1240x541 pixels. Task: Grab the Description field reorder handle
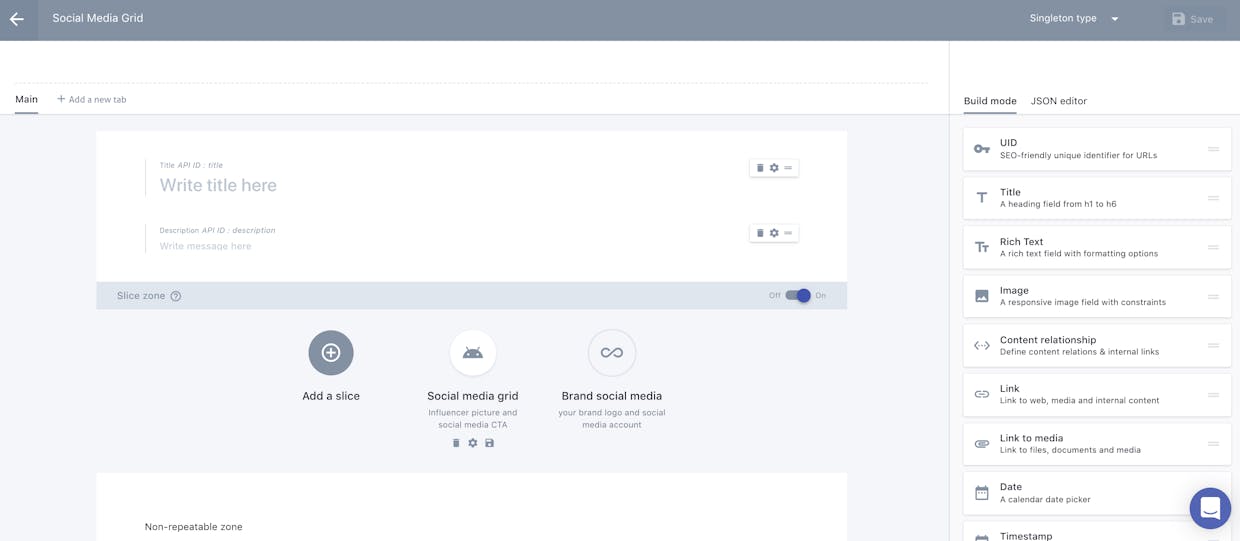(788, 233)
